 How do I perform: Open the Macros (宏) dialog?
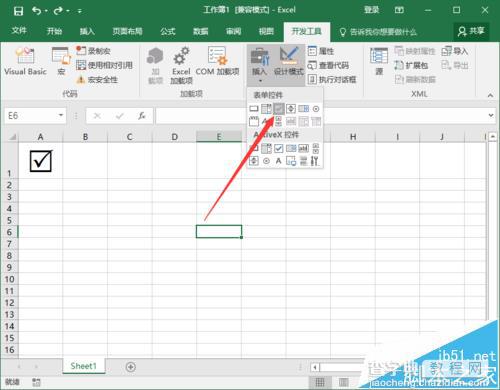pos(61,61)
